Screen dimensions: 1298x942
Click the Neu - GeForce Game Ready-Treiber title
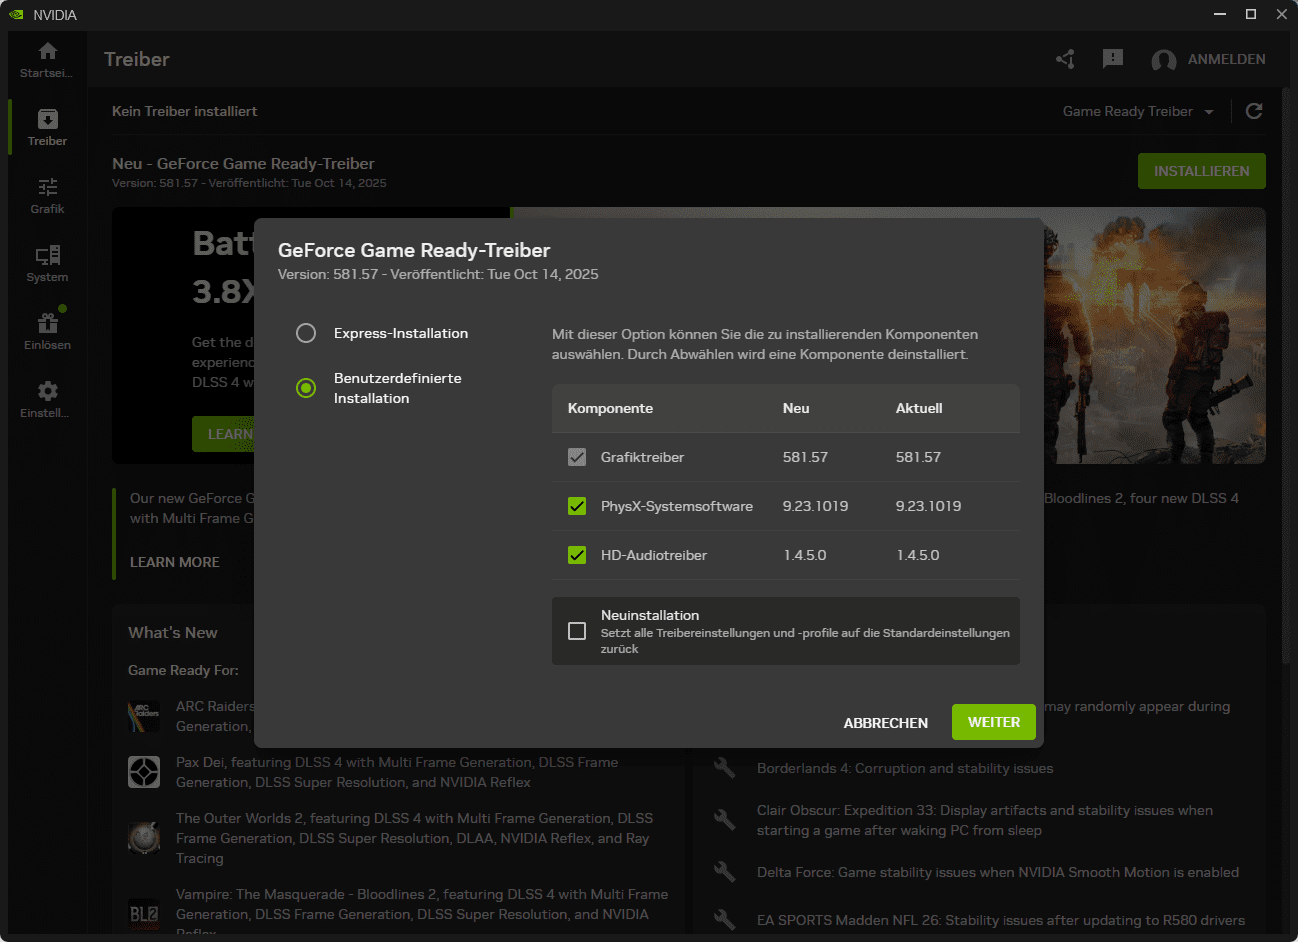[243, 163]
